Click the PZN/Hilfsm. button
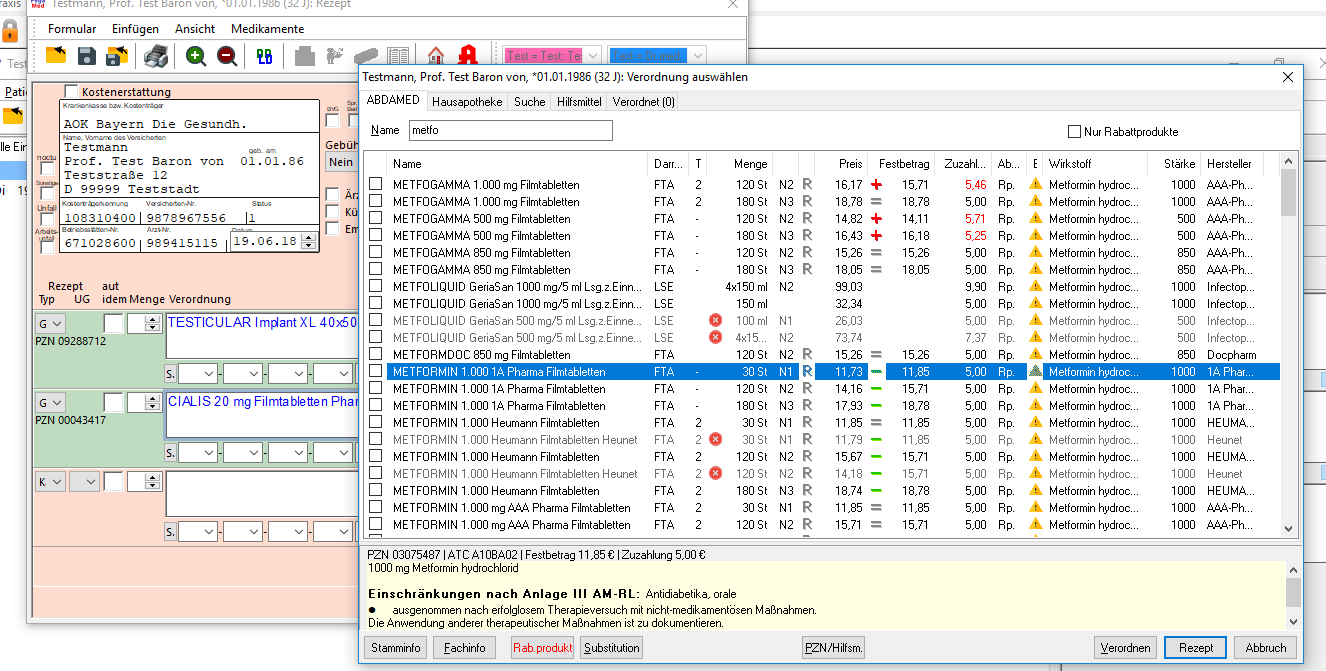Viewport: 1326px width, 671px height. [x=834, y=647]
